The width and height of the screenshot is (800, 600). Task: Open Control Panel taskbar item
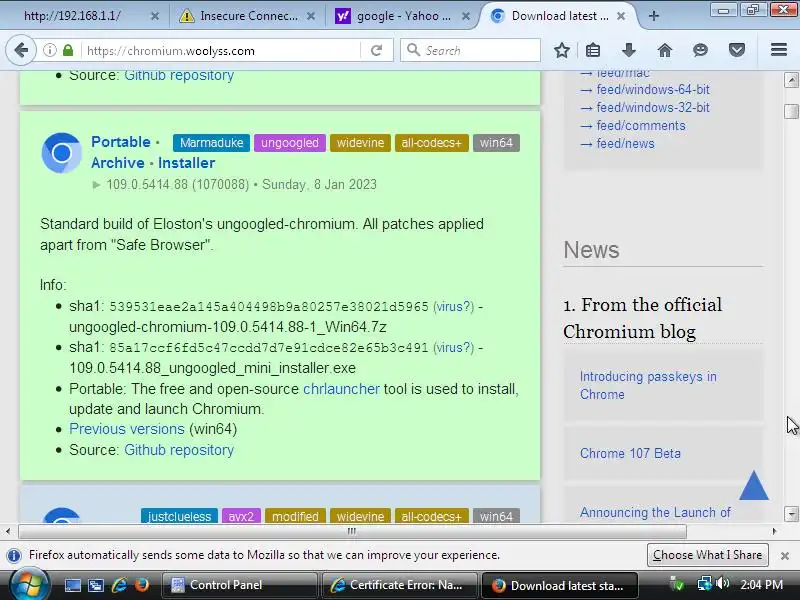pos(240,585)
